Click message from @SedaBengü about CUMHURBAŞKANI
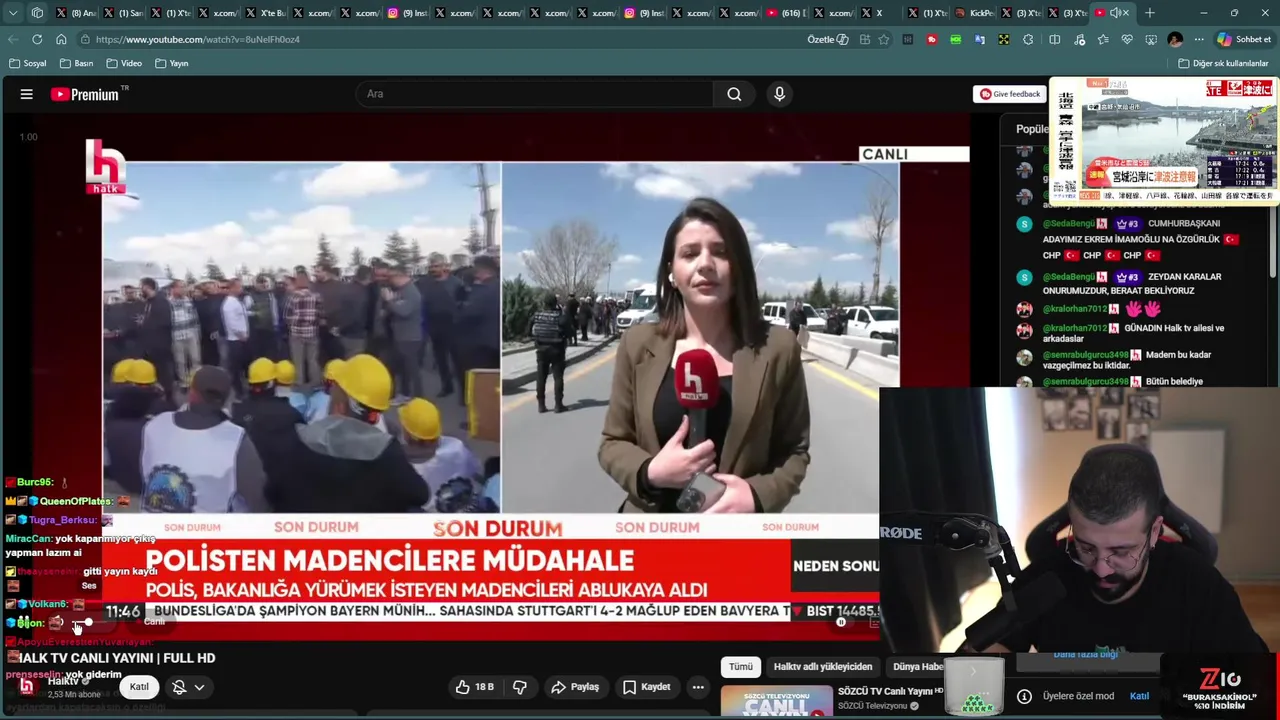Image resolution: width=1280 pixels, height=720 pixels. pyautogui.click(x=1140, y=239)
